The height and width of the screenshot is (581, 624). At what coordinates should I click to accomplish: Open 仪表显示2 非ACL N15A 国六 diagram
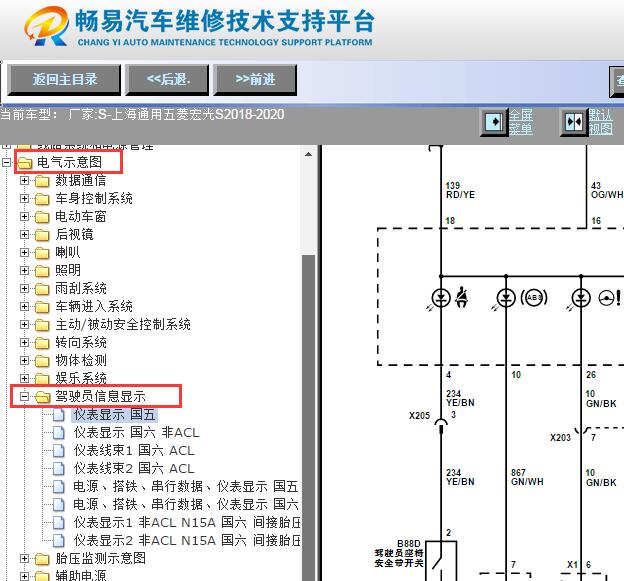coord(187,541)
